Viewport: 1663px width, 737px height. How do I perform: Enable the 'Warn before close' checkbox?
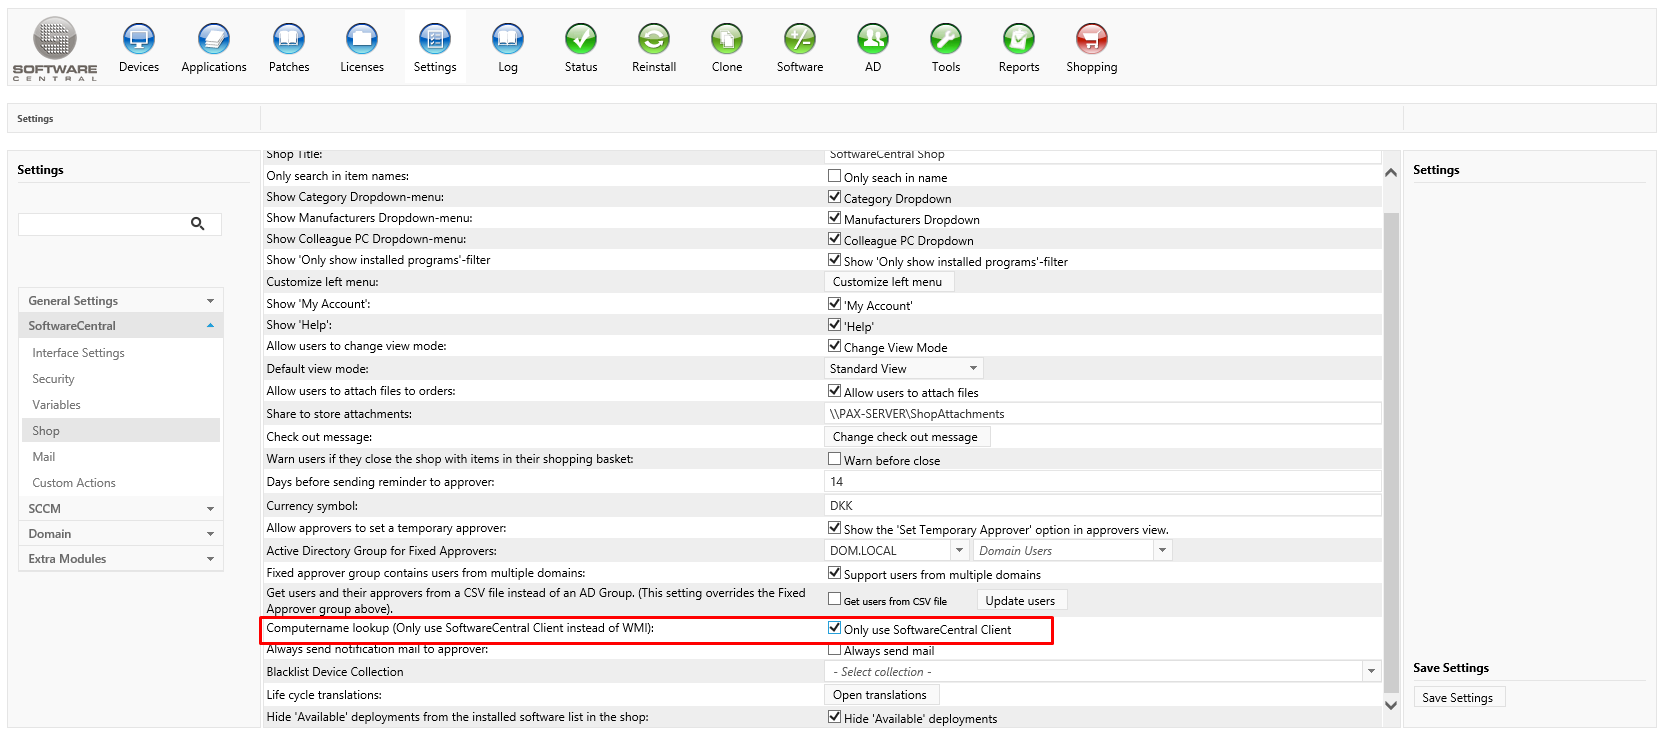(834, 459)
